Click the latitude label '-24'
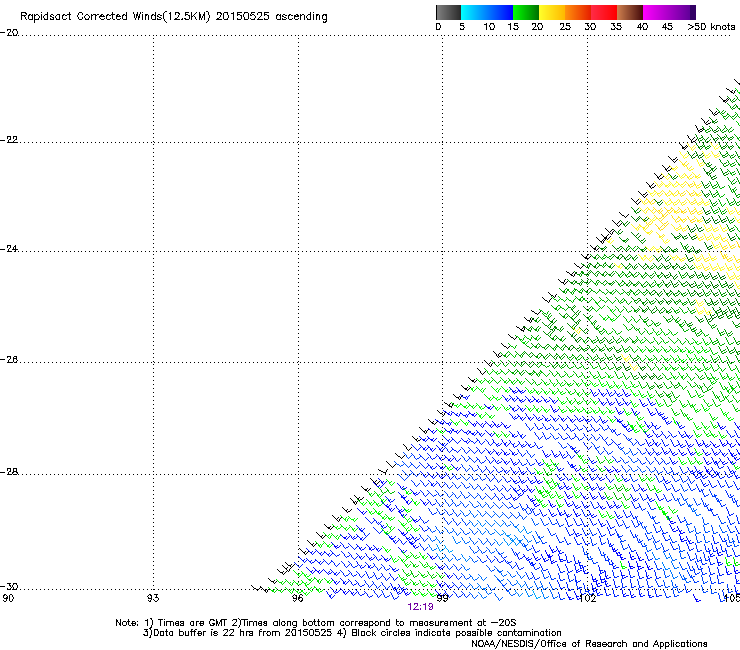The image size is (740, 650). (9, 249)
